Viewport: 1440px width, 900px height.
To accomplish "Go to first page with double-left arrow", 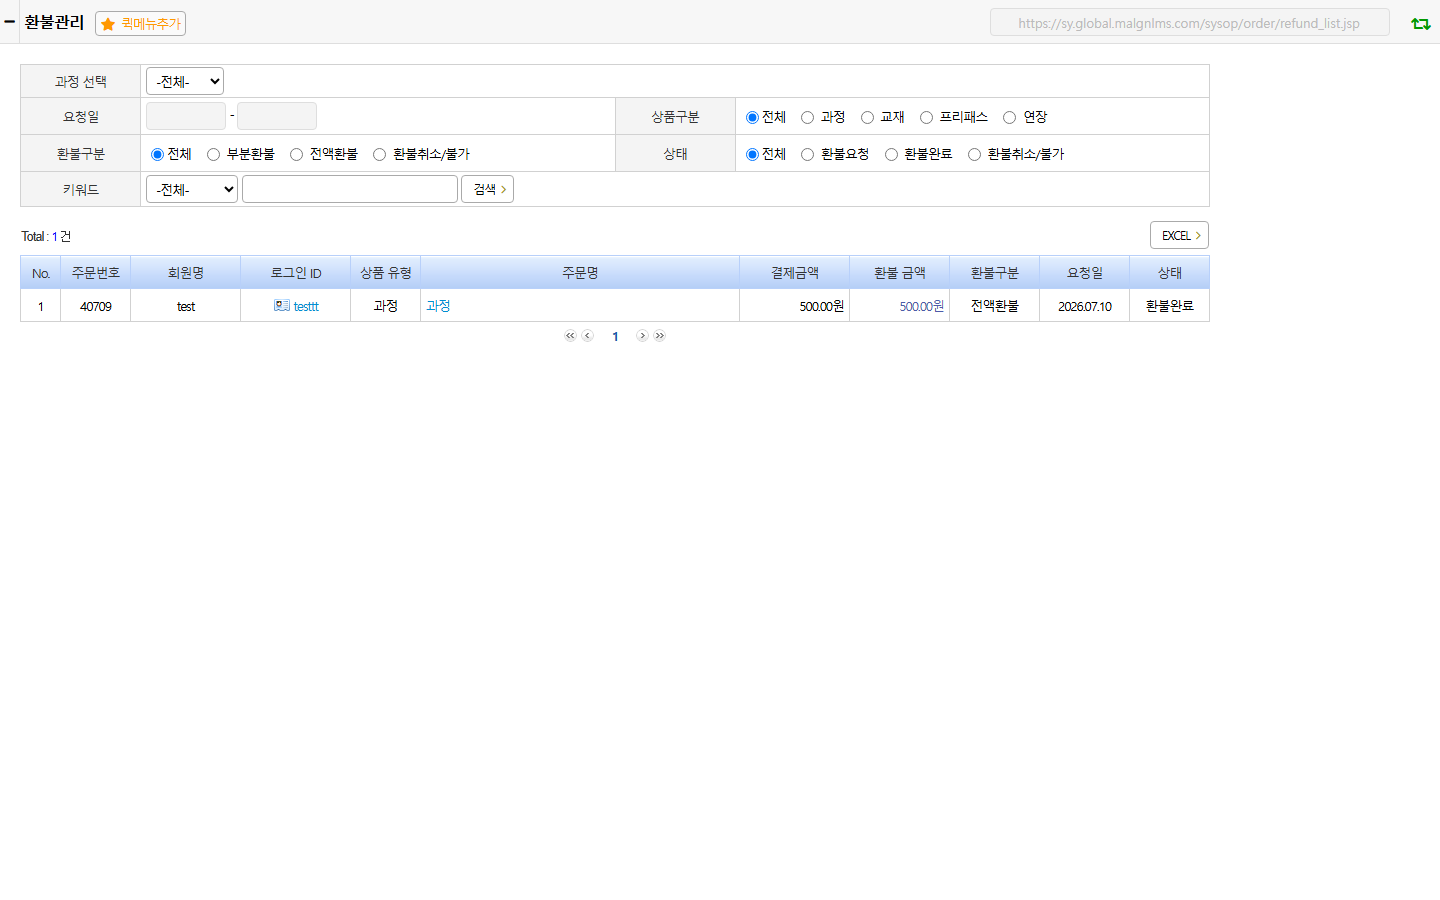I will pos(570,336).
